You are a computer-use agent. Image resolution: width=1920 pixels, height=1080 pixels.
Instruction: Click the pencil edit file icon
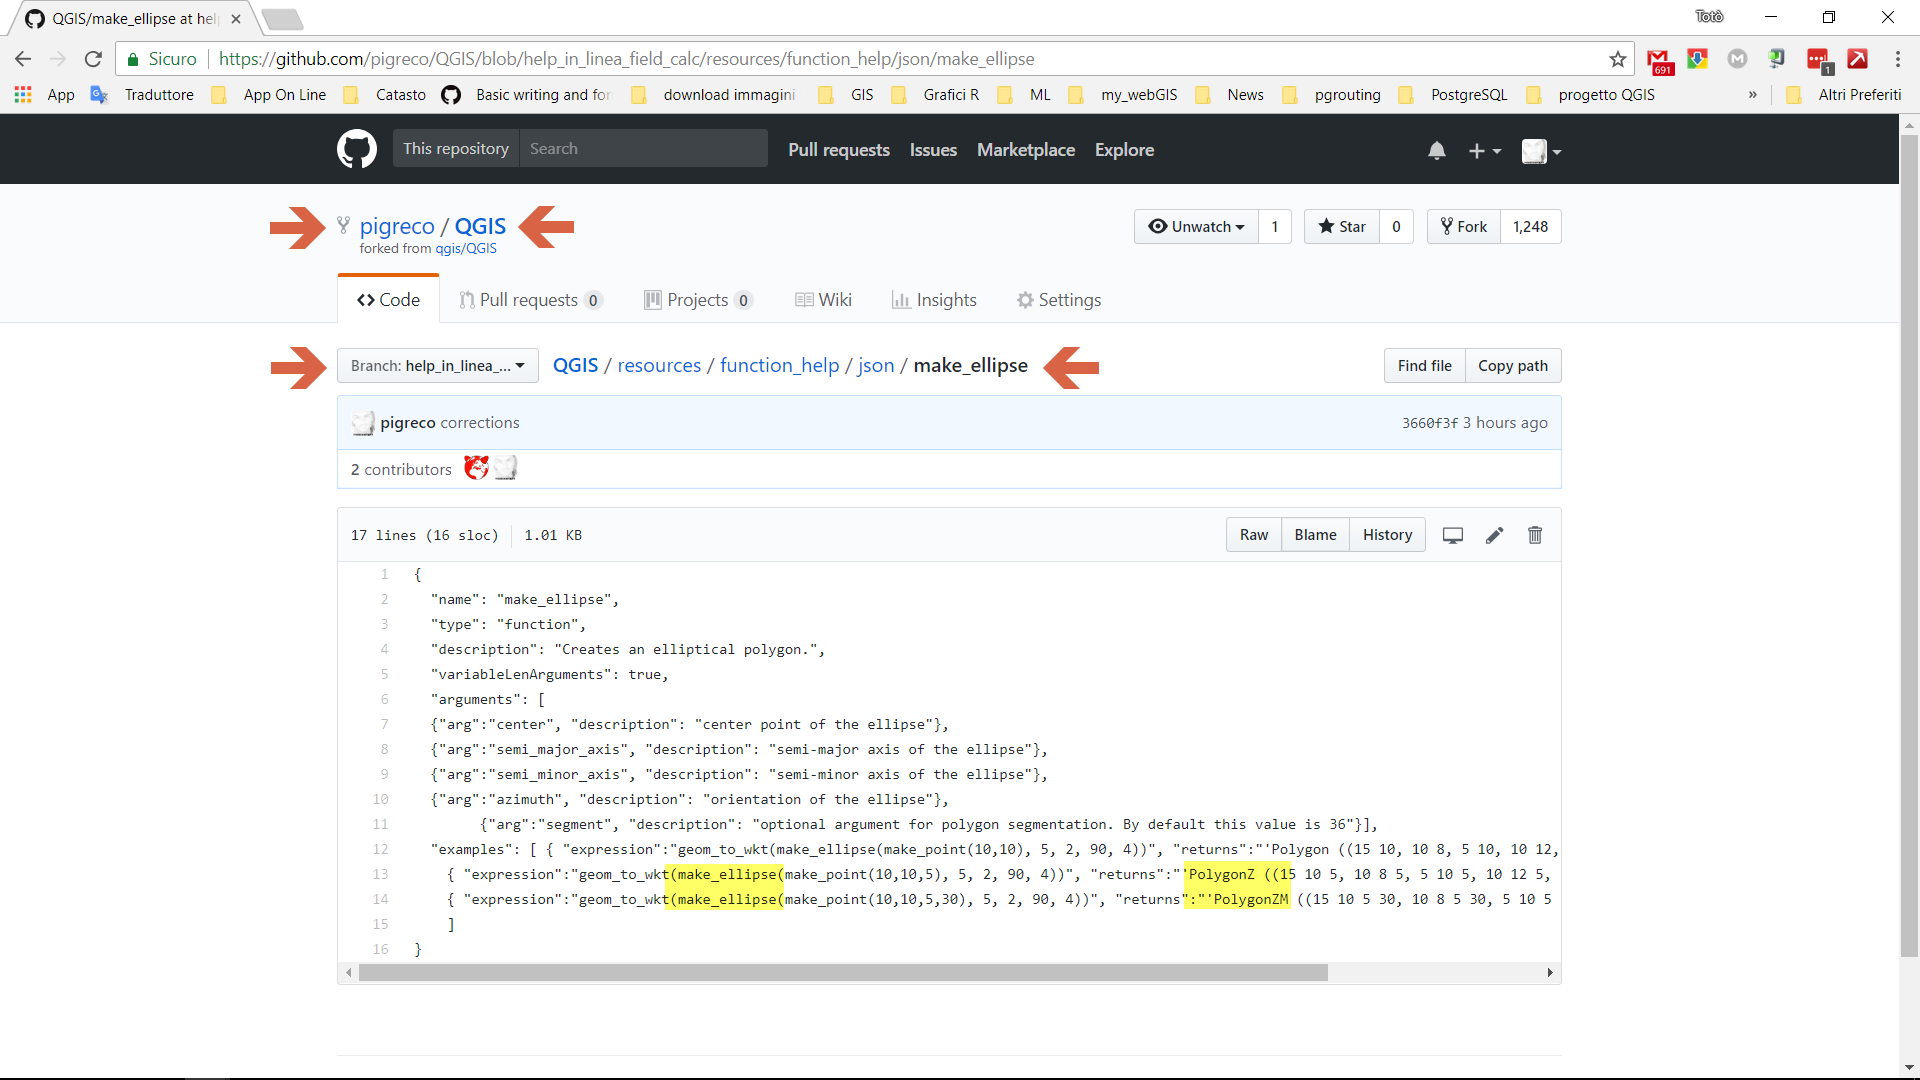pos(1494,535)
